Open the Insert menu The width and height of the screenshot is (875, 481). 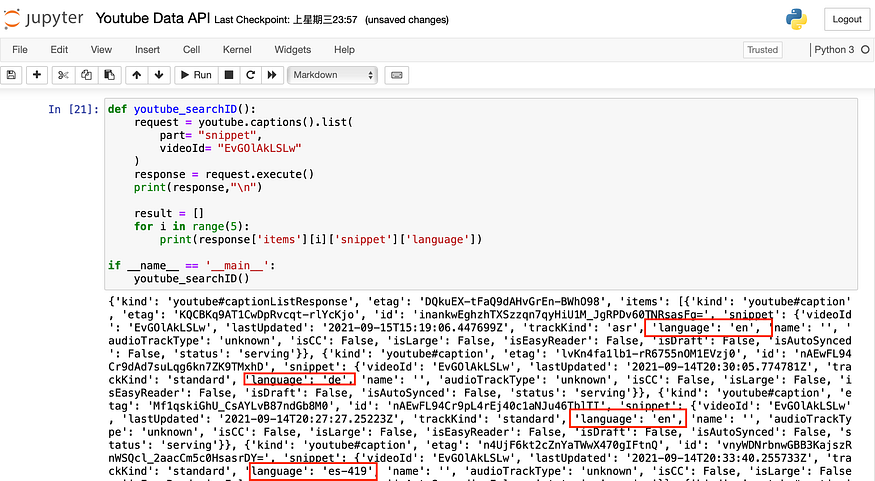[147, 50]
